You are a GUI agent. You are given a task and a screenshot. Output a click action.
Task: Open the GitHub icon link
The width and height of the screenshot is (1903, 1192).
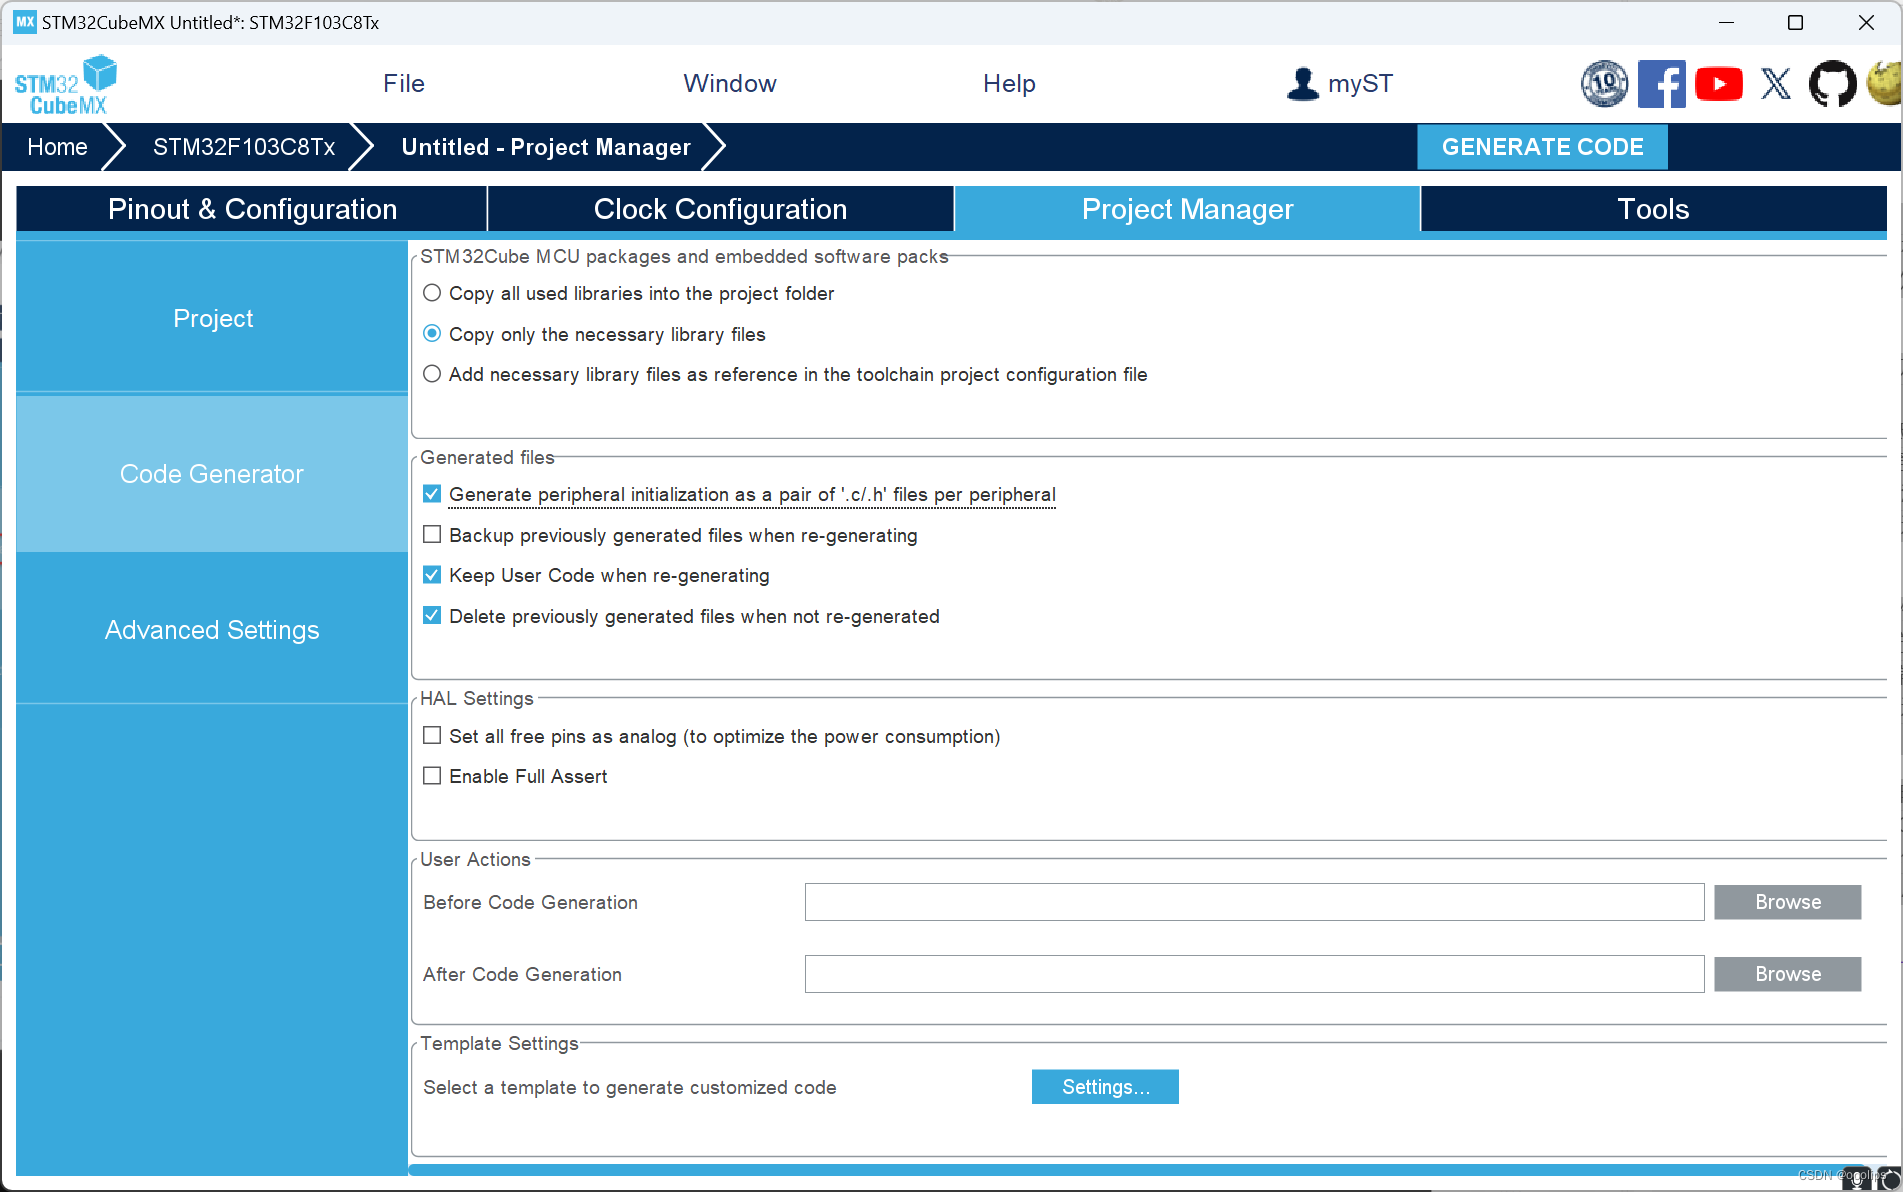[x=1833, y=84]
